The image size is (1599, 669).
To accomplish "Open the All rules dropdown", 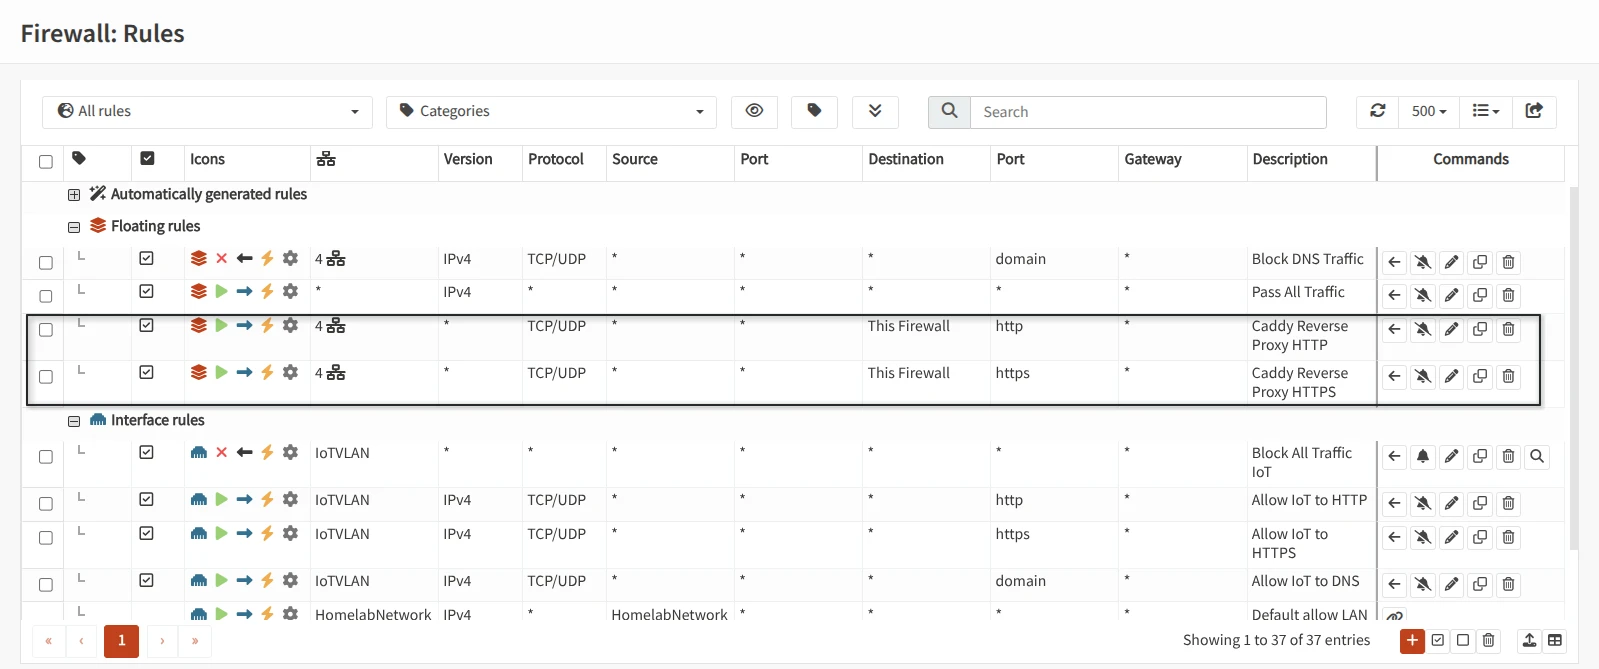I will (x=207, y=111).
